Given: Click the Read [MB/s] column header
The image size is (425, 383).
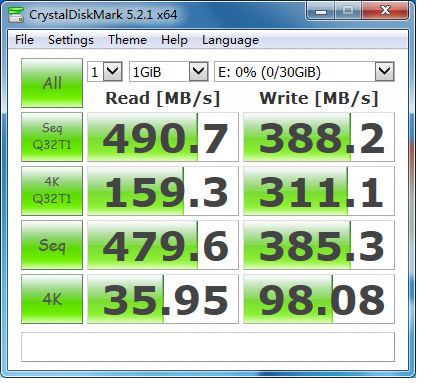Looking at the screenshot, I should pyautogui.click(x=163, y=98).
